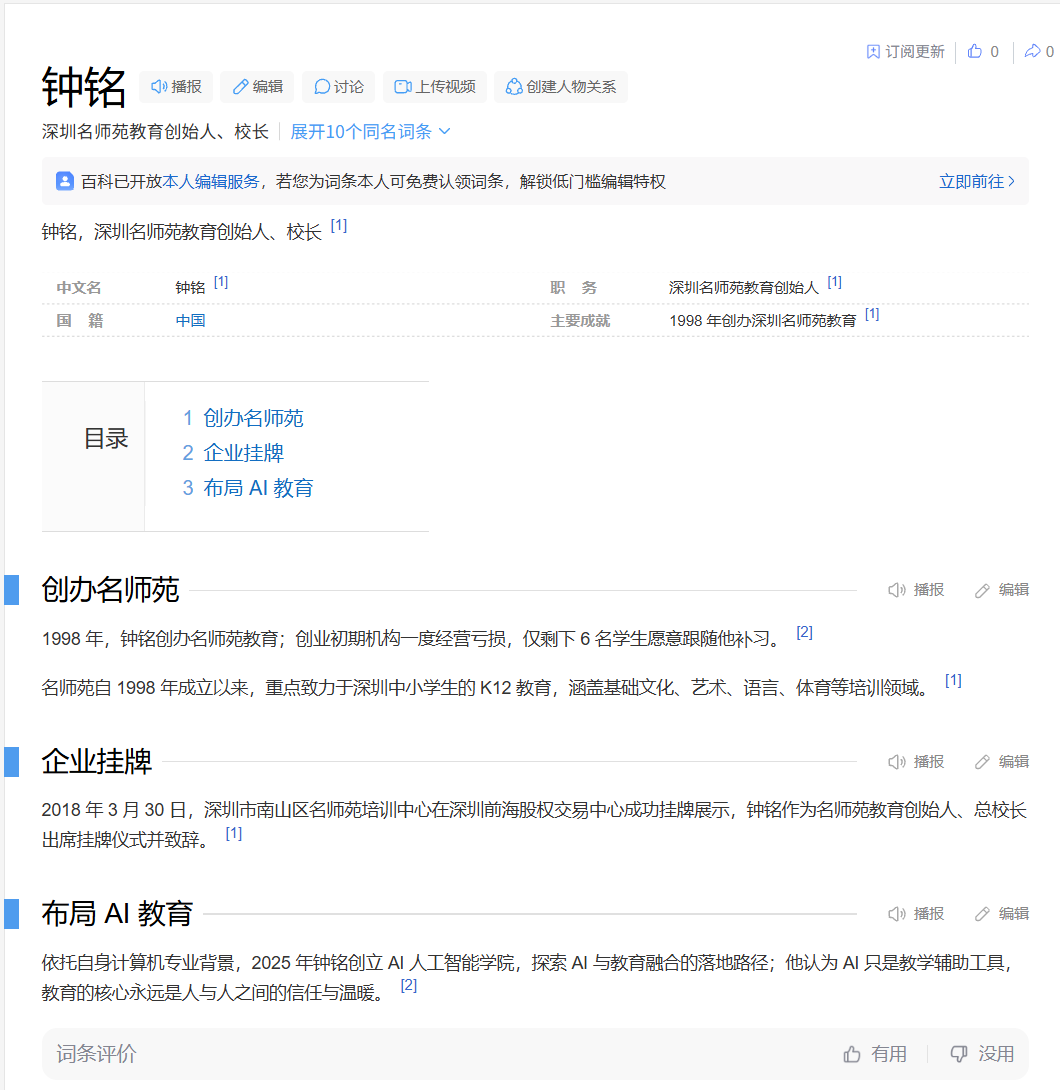
Task: Click the page title 钟铭
Action: coord(83,88)
